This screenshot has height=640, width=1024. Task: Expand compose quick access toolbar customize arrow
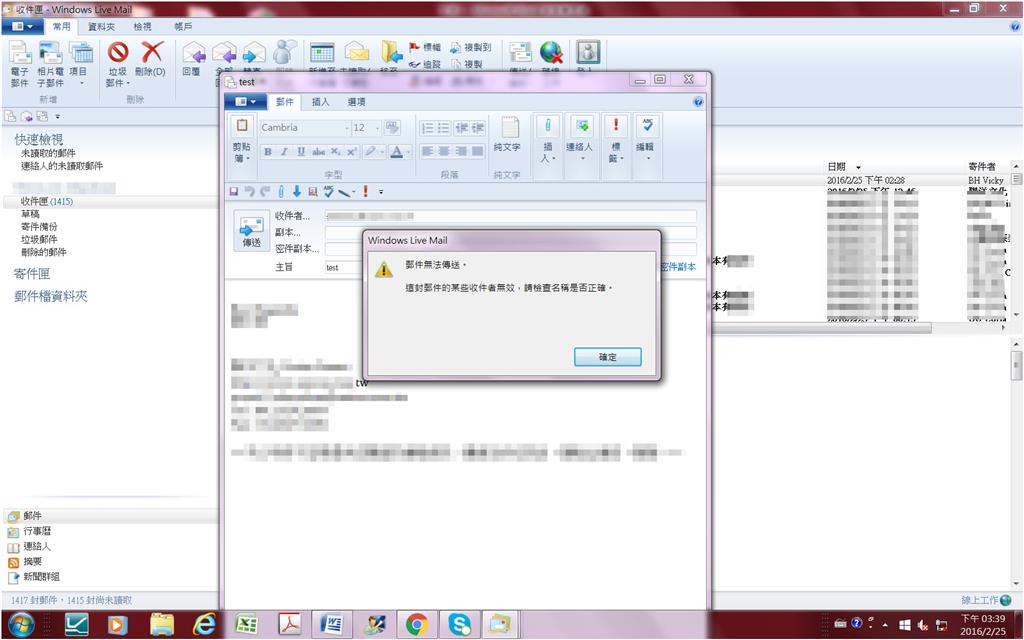[x=381, y=192]
